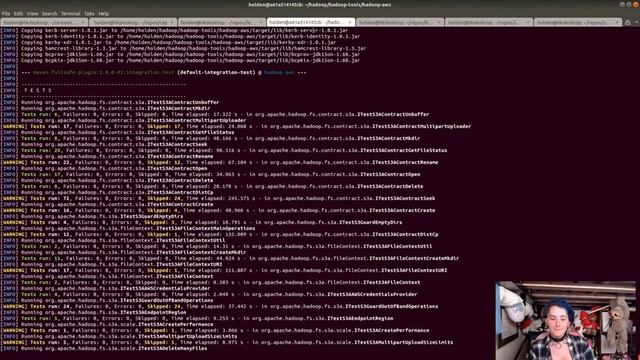Click the Running ITestS3AMultipartUploadSizeLimits line

tap(119, 336)
